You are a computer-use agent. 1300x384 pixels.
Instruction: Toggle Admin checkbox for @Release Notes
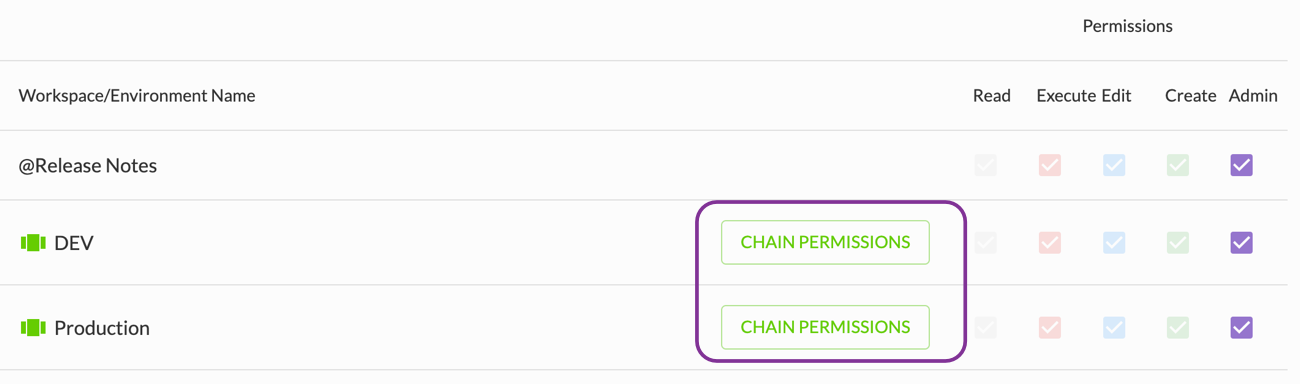[x=1241, y=165]
